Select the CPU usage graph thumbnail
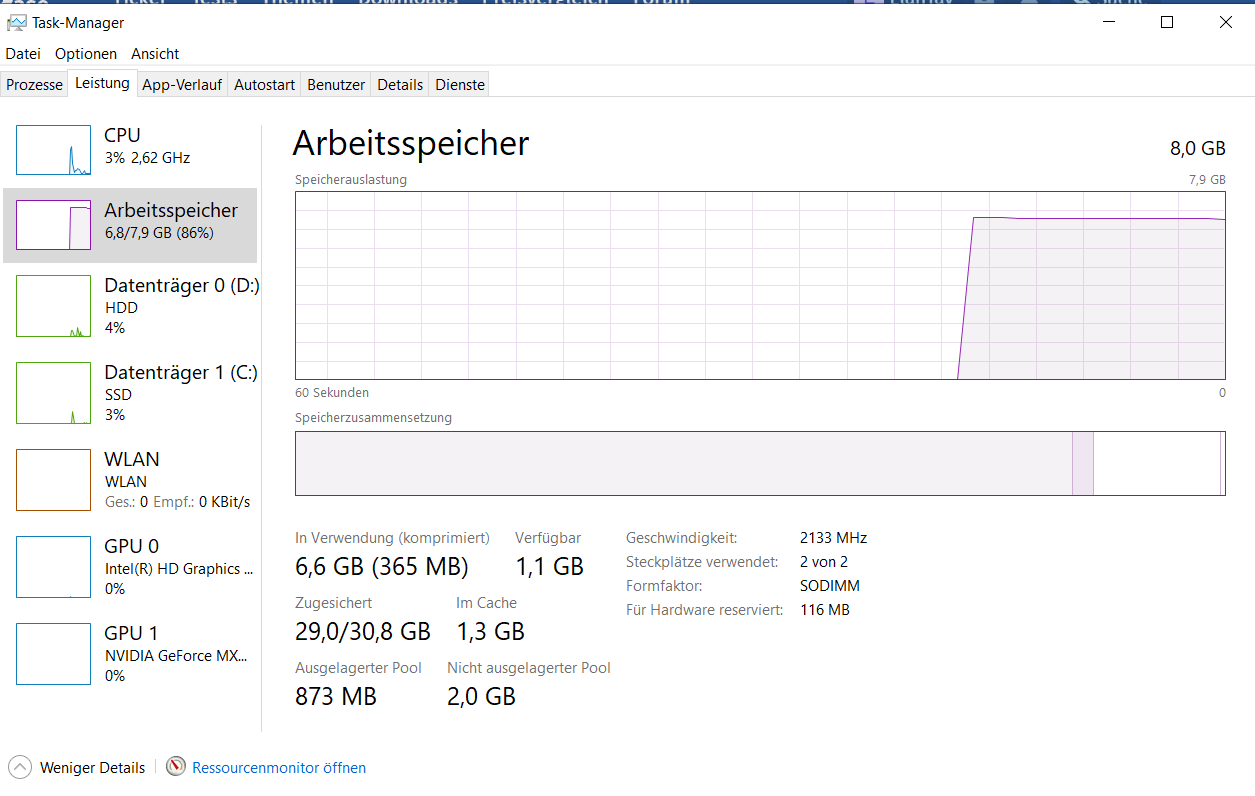The width and height of the screenshot is (1255, 796). pyautogui.click(x=53, y=150)
